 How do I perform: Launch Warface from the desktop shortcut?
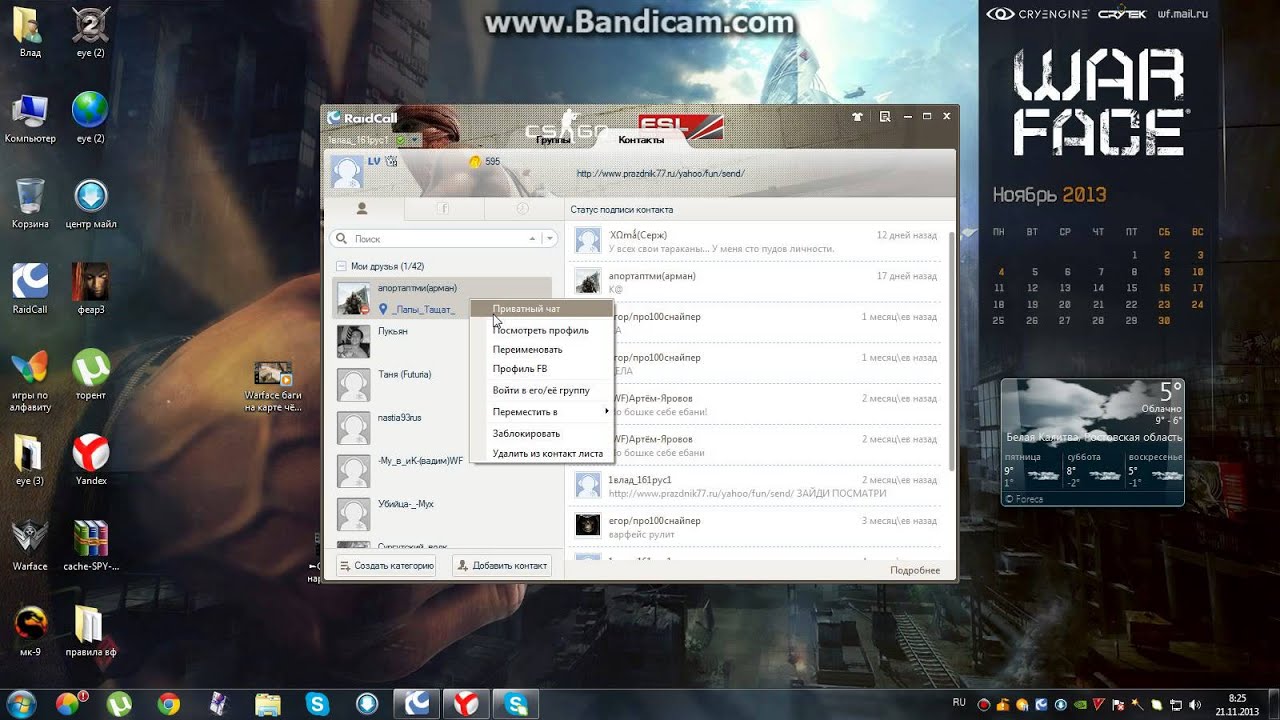click(30, 546)
